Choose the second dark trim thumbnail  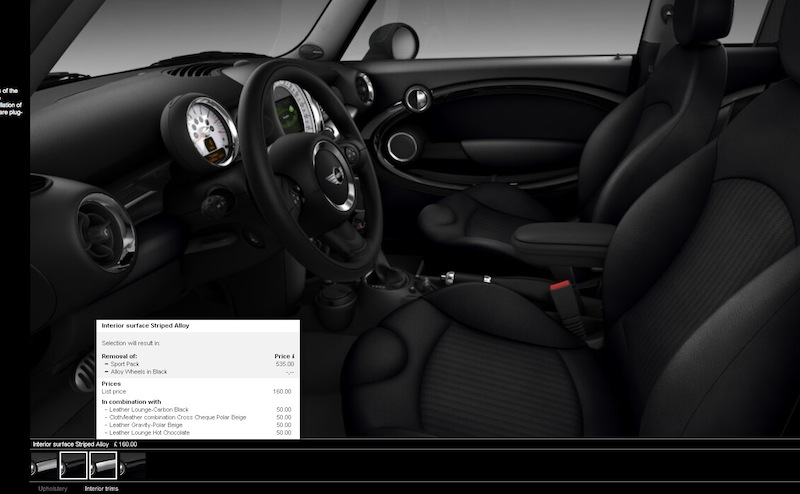73,465
